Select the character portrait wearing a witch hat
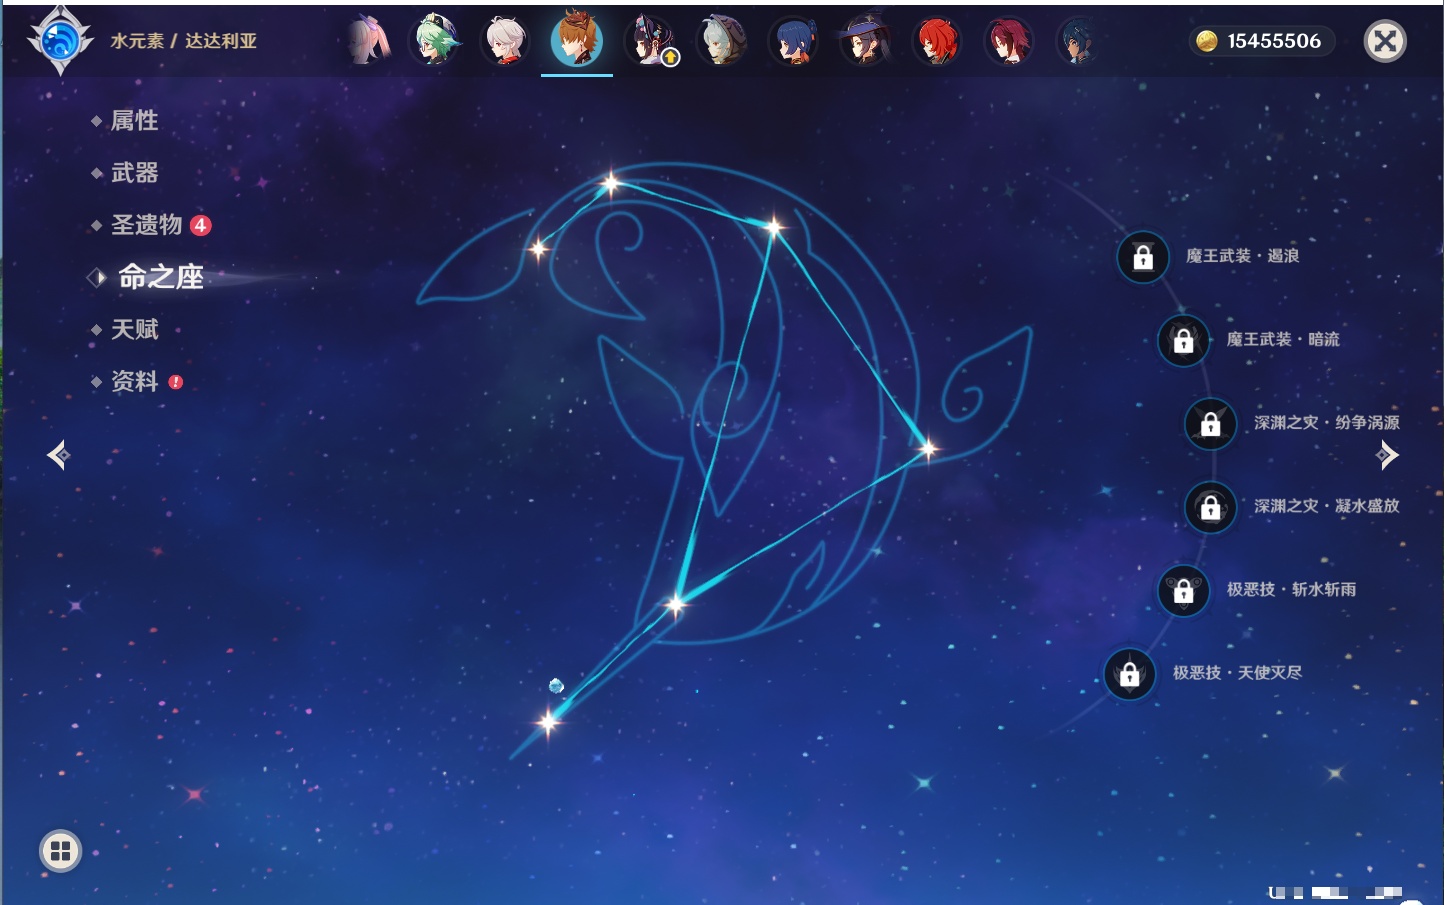 (x=865, y=41)
